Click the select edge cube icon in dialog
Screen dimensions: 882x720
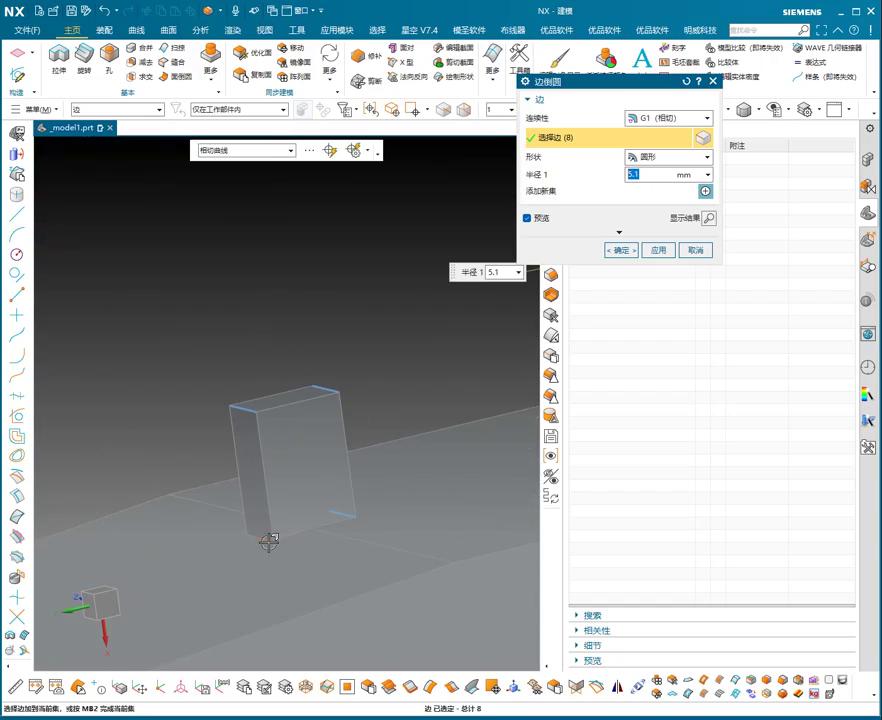(x=704, y=138)
